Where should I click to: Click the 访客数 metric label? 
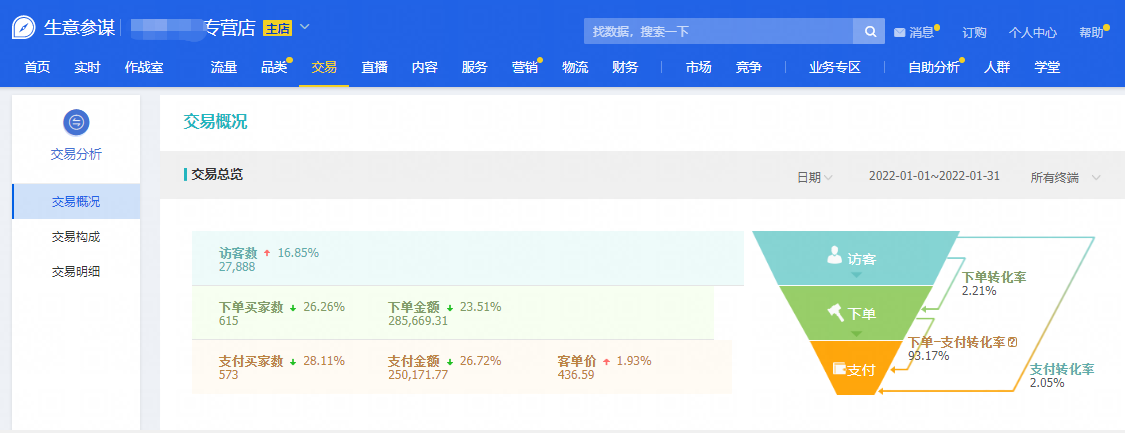coord(238,252)
